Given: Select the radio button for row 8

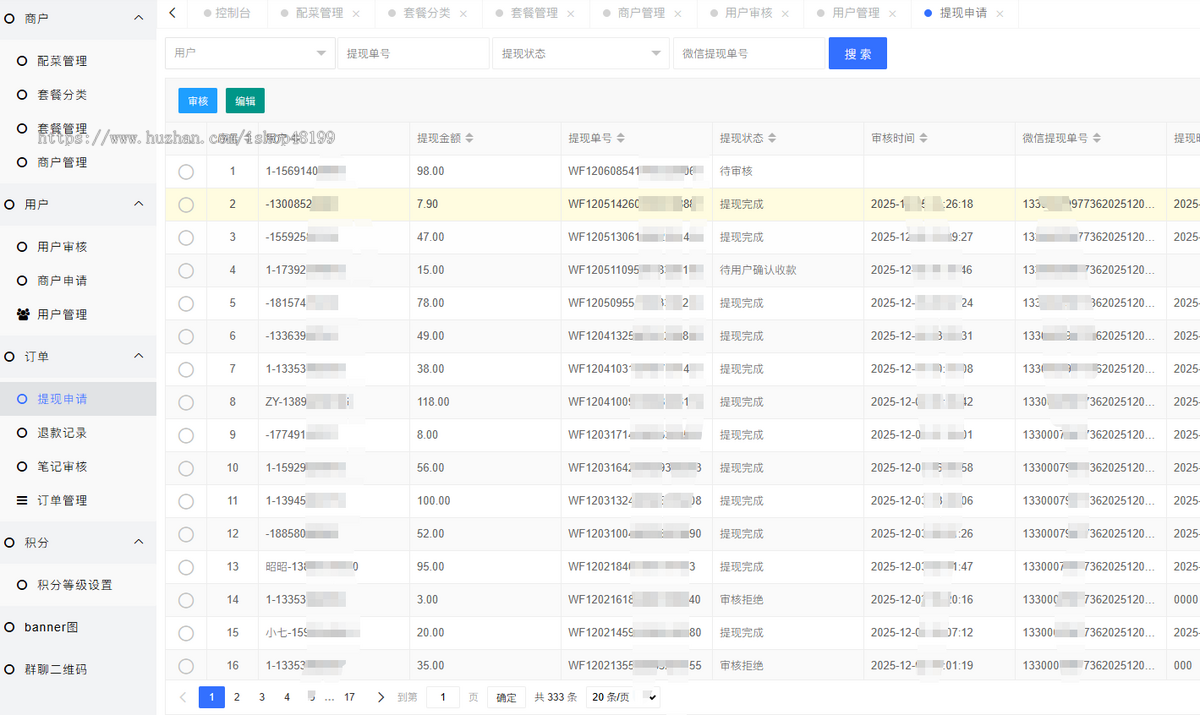Looking at the screenshot, I should (x=186, y=402).
